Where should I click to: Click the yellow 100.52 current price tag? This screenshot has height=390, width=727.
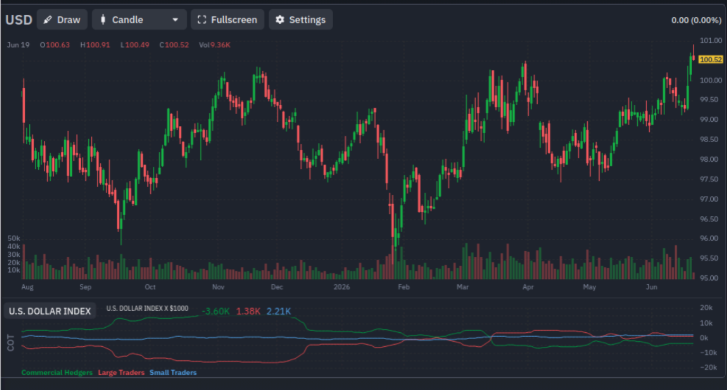coord(711,59)
